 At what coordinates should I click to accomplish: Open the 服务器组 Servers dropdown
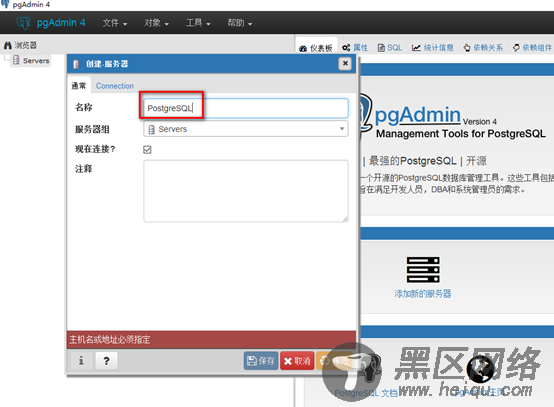click(246, 129)
